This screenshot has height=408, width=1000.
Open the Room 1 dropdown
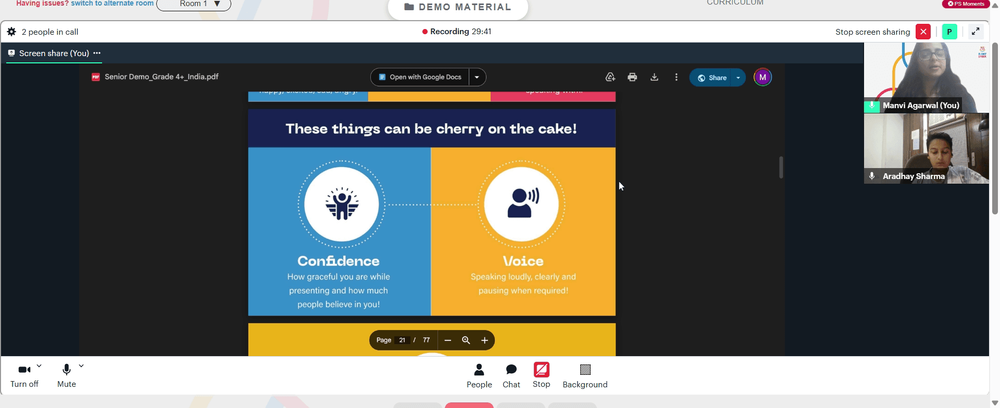194,4
